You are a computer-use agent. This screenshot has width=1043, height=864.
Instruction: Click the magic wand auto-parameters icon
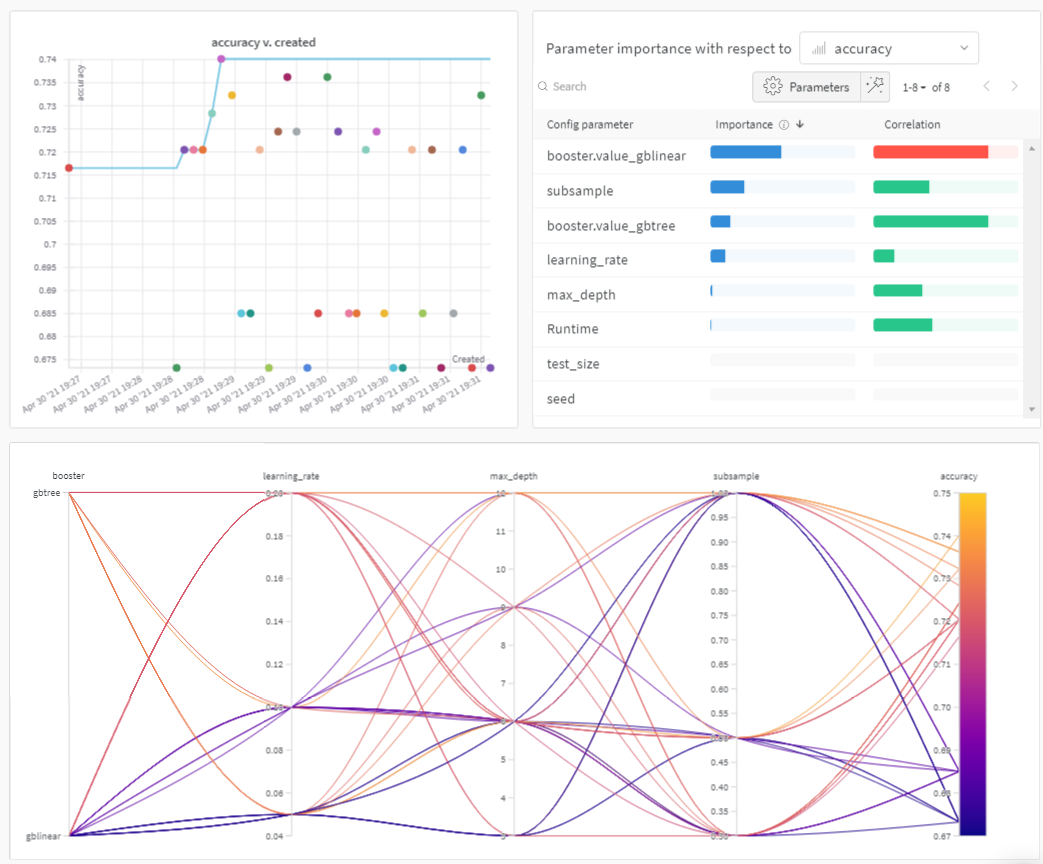(875, 87)
